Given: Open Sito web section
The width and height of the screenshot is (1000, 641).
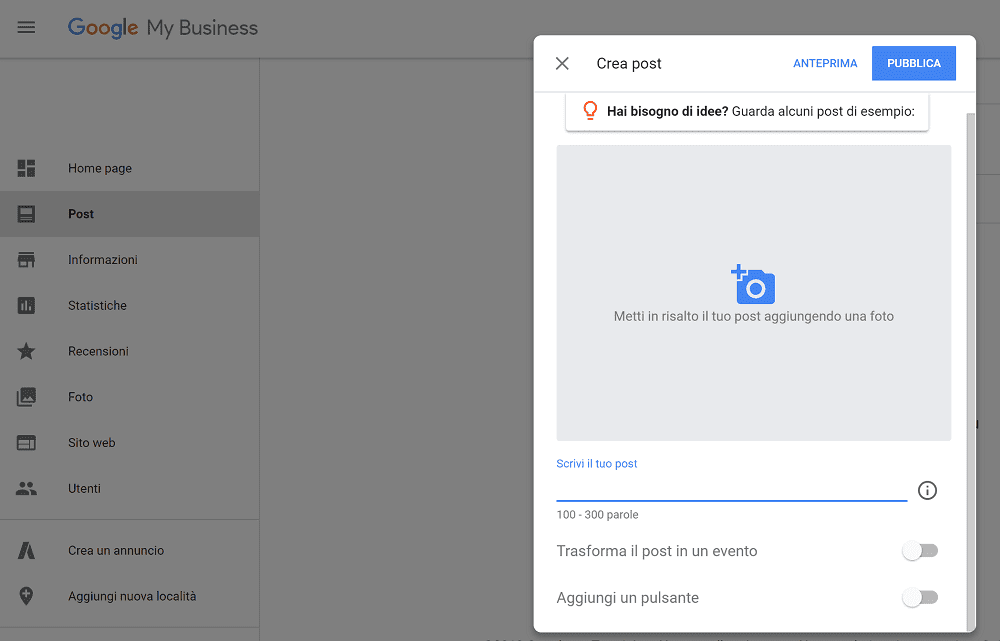Looking at the screenshot, I should tap(129, 443).
